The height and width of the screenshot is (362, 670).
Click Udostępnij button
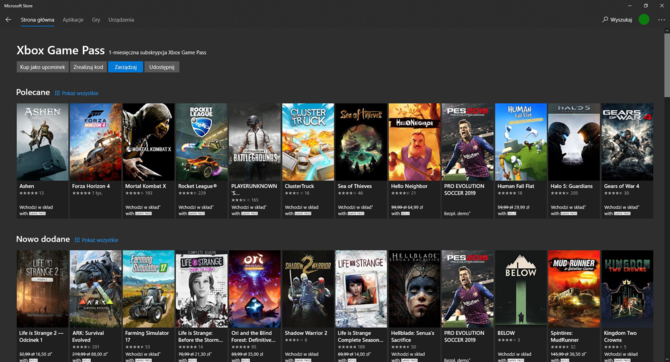point(162,67)
